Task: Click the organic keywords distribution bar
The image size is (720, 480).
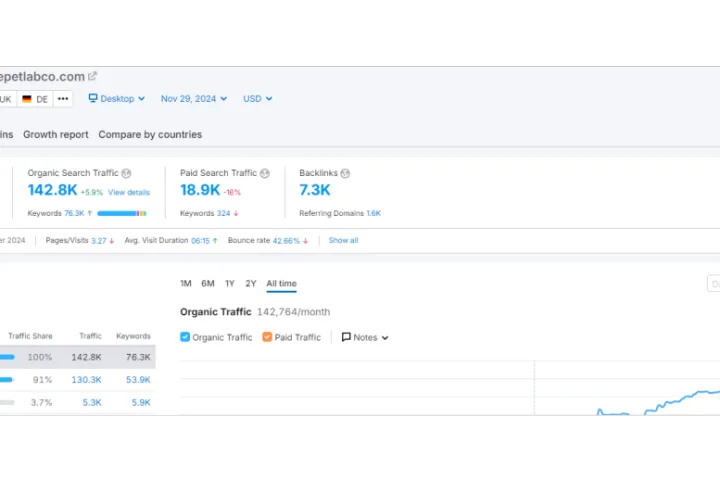Action: pyautogui.click(x=122, y=213)
